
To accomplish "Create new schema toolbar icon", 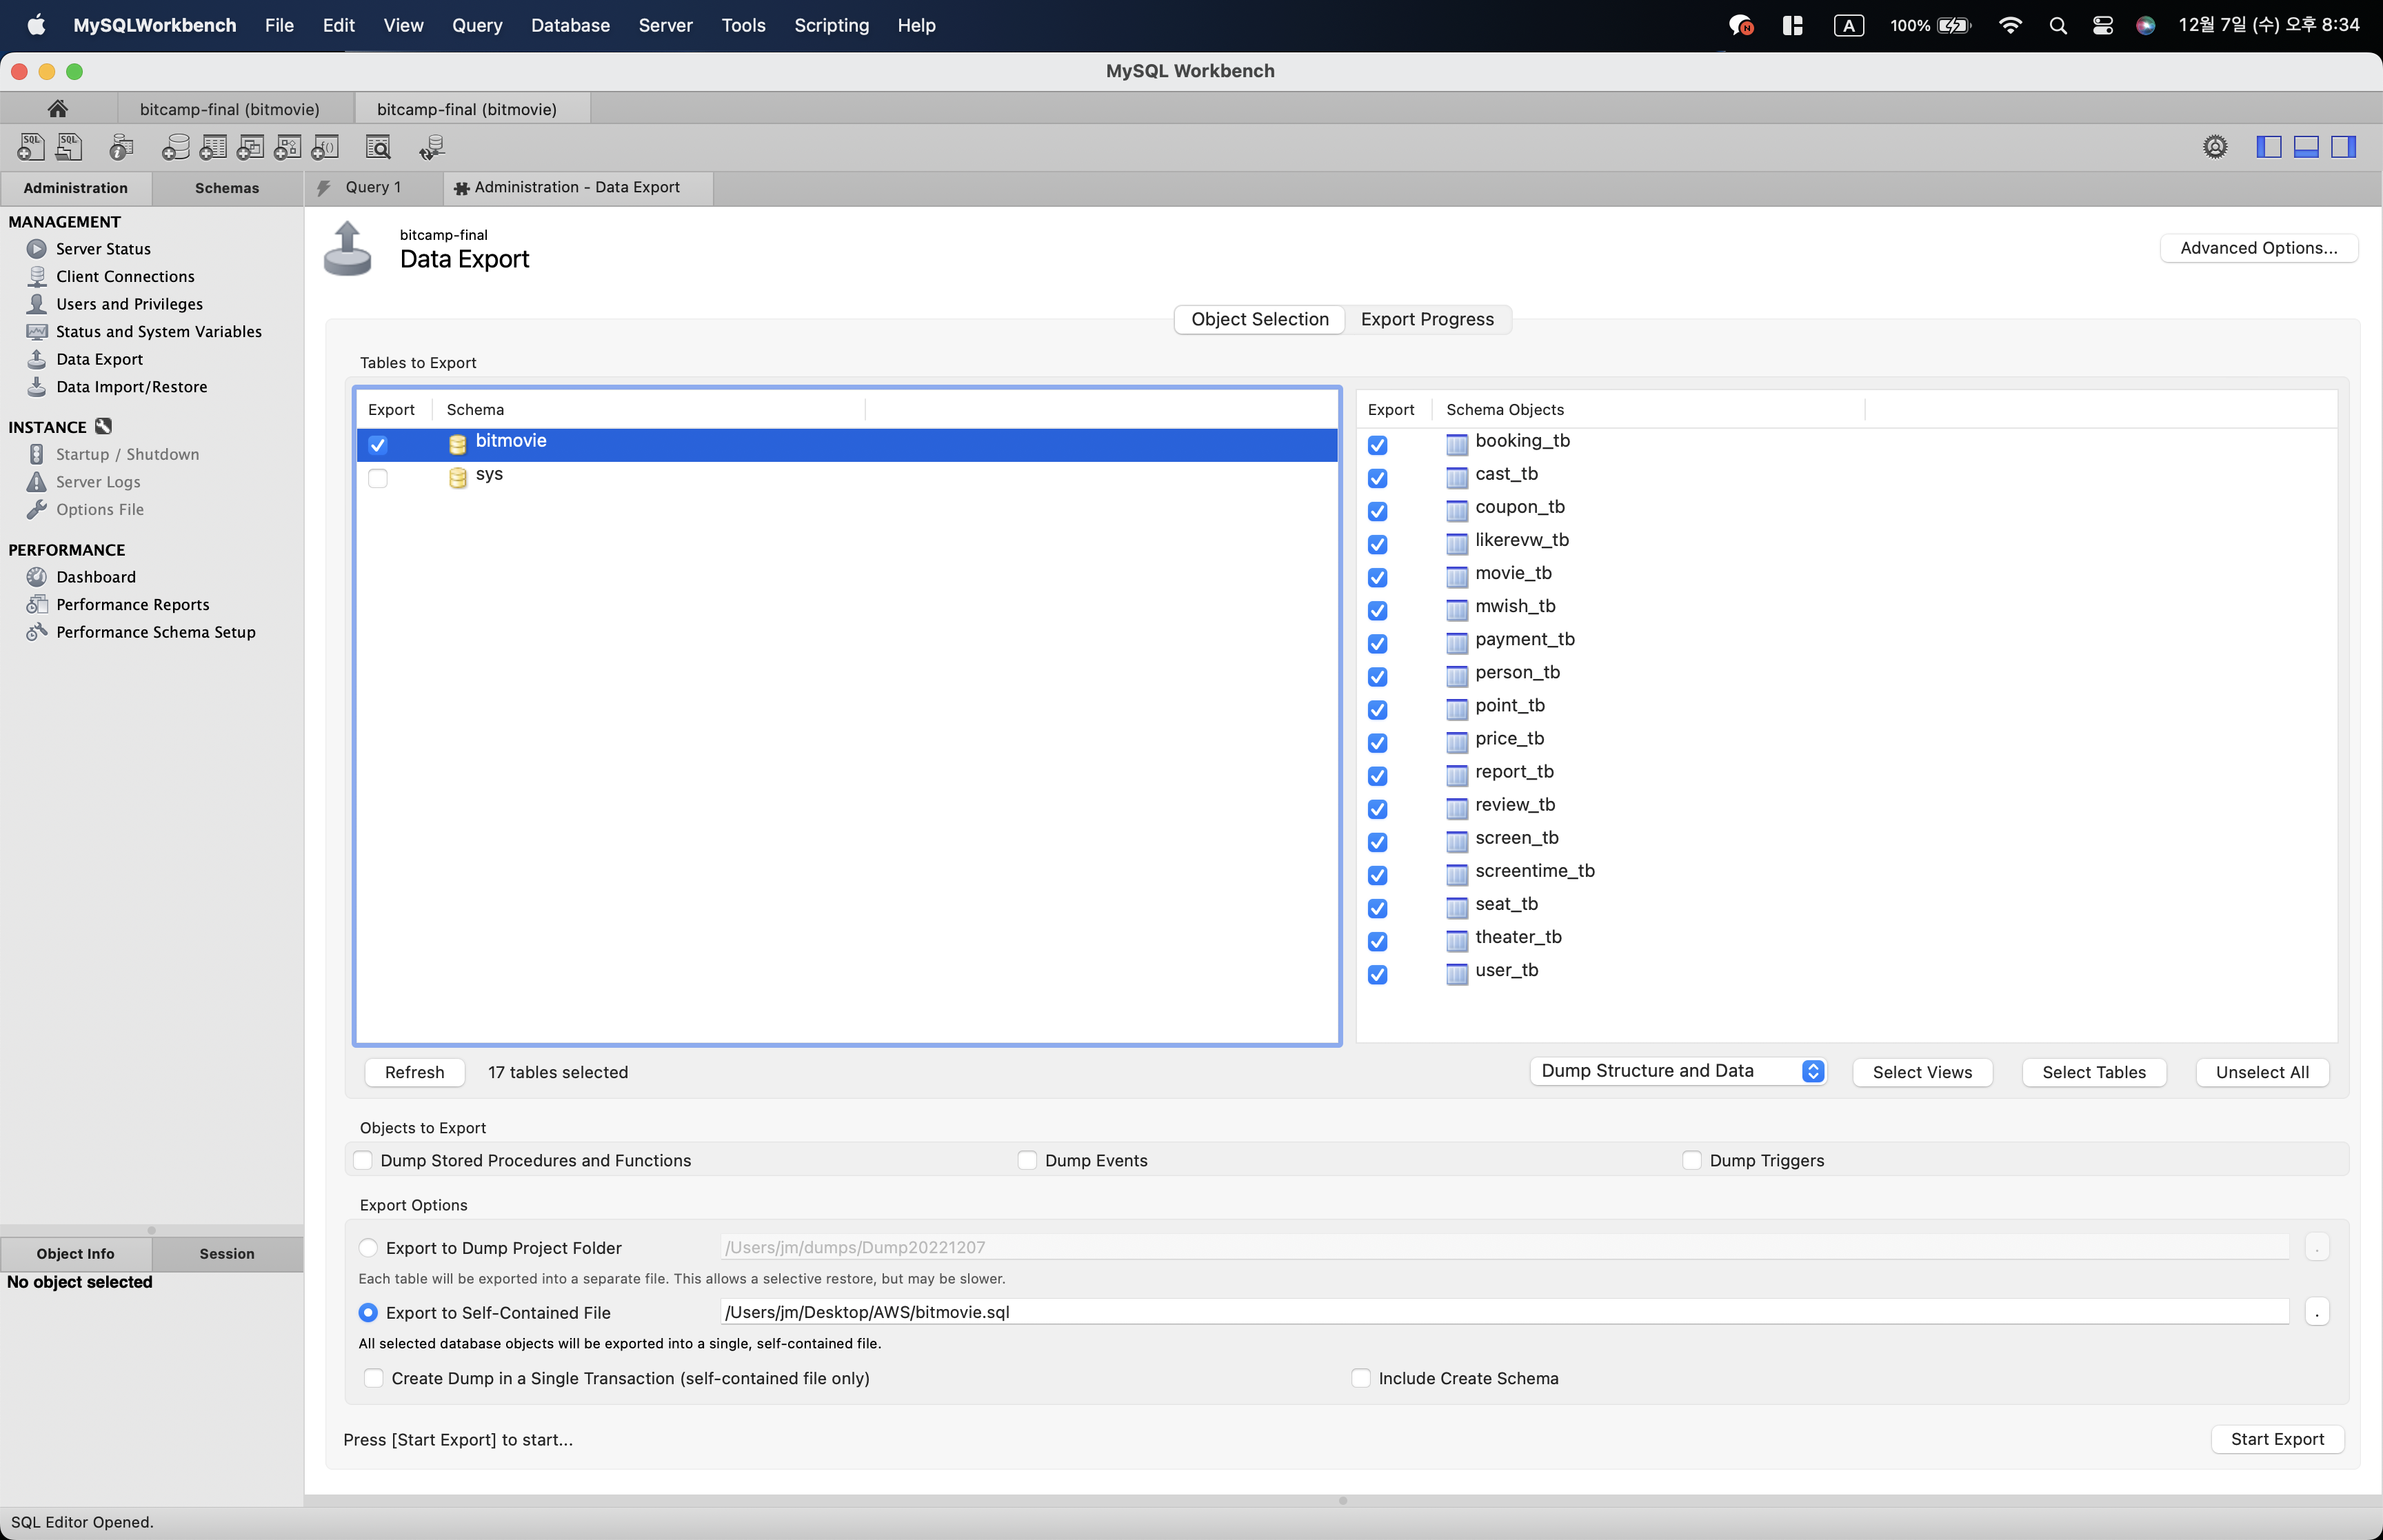I will coord(175,147).
